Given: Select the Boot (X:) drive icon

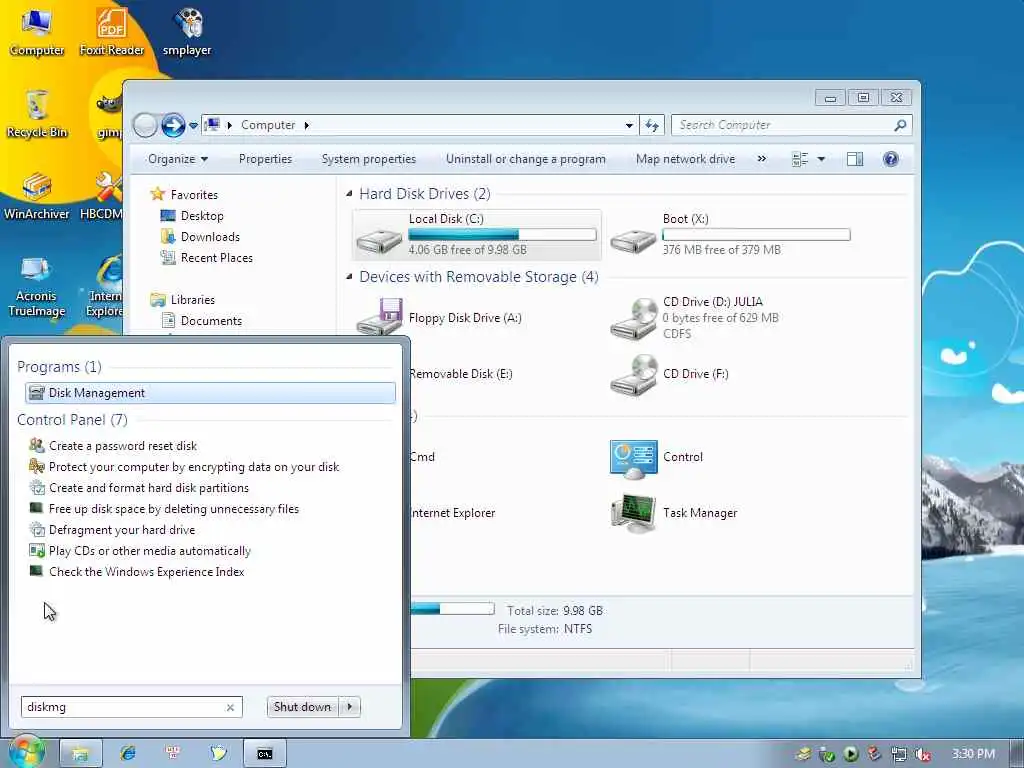Looking at the screenshot, I should [x=632, y=240].
